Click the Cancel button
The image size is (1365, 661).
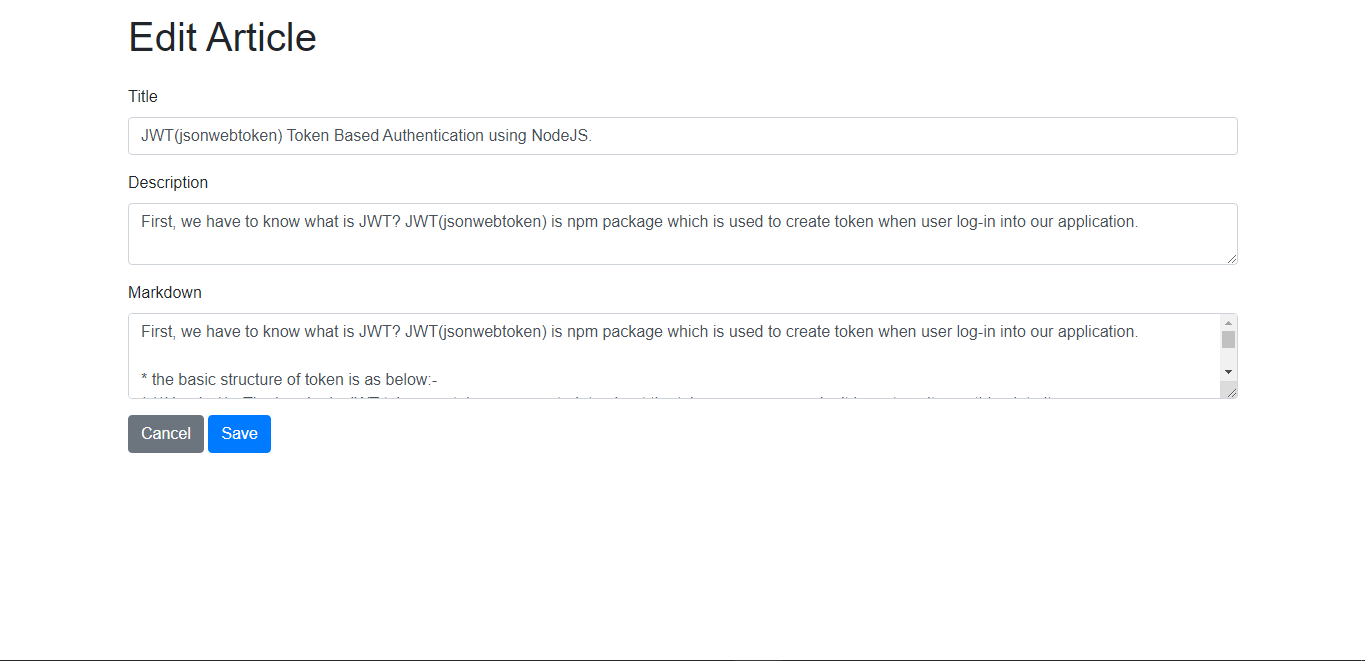pos(166,434)
